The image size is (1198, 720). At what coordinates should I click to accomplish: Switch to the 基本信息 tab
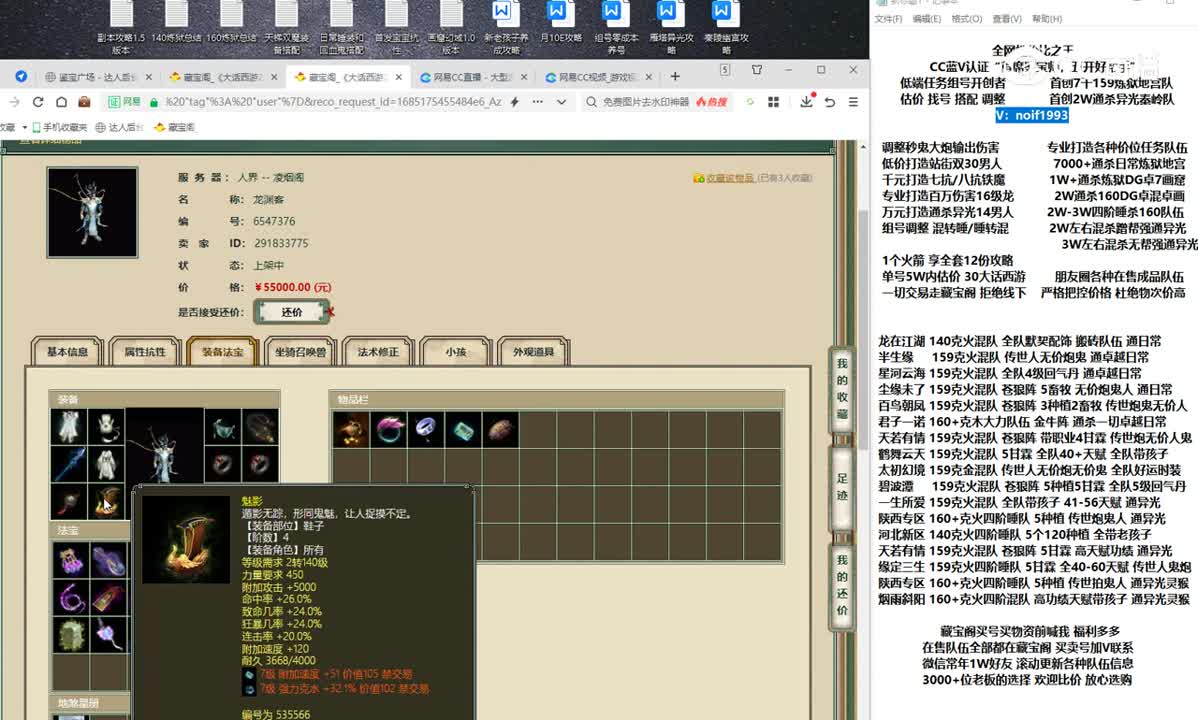pos(67,352)
